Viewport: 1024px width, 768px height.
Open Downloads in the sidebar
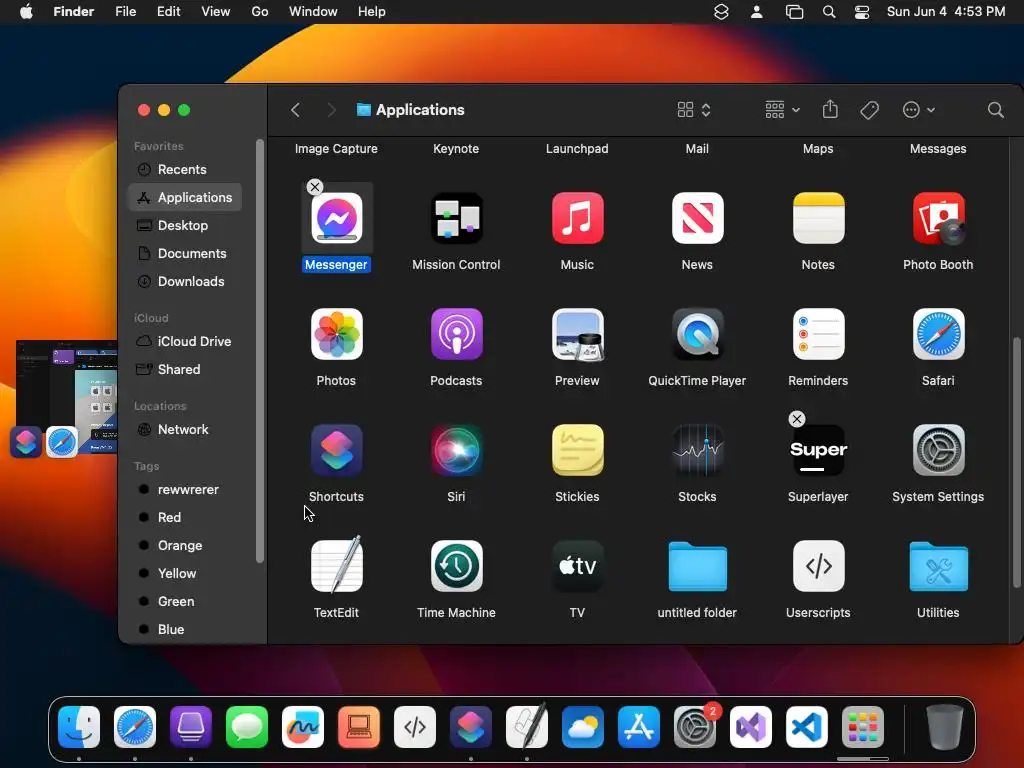click(185, 281)
